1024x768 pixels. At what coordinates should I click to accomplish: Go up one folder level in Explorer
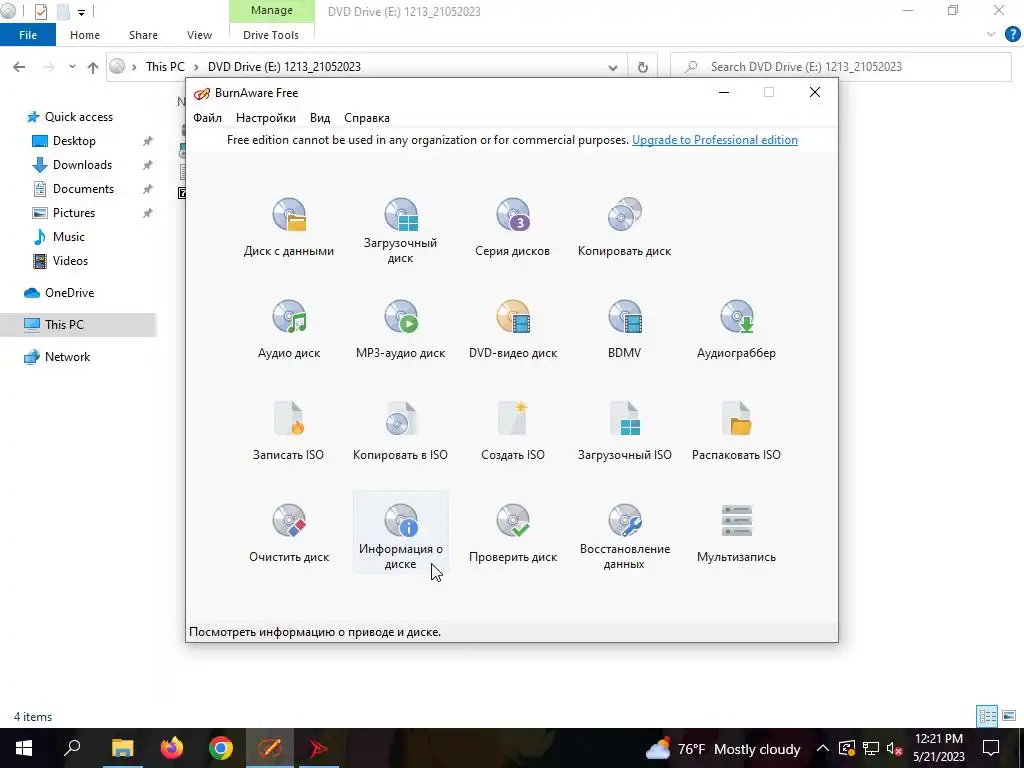point(93,67)
